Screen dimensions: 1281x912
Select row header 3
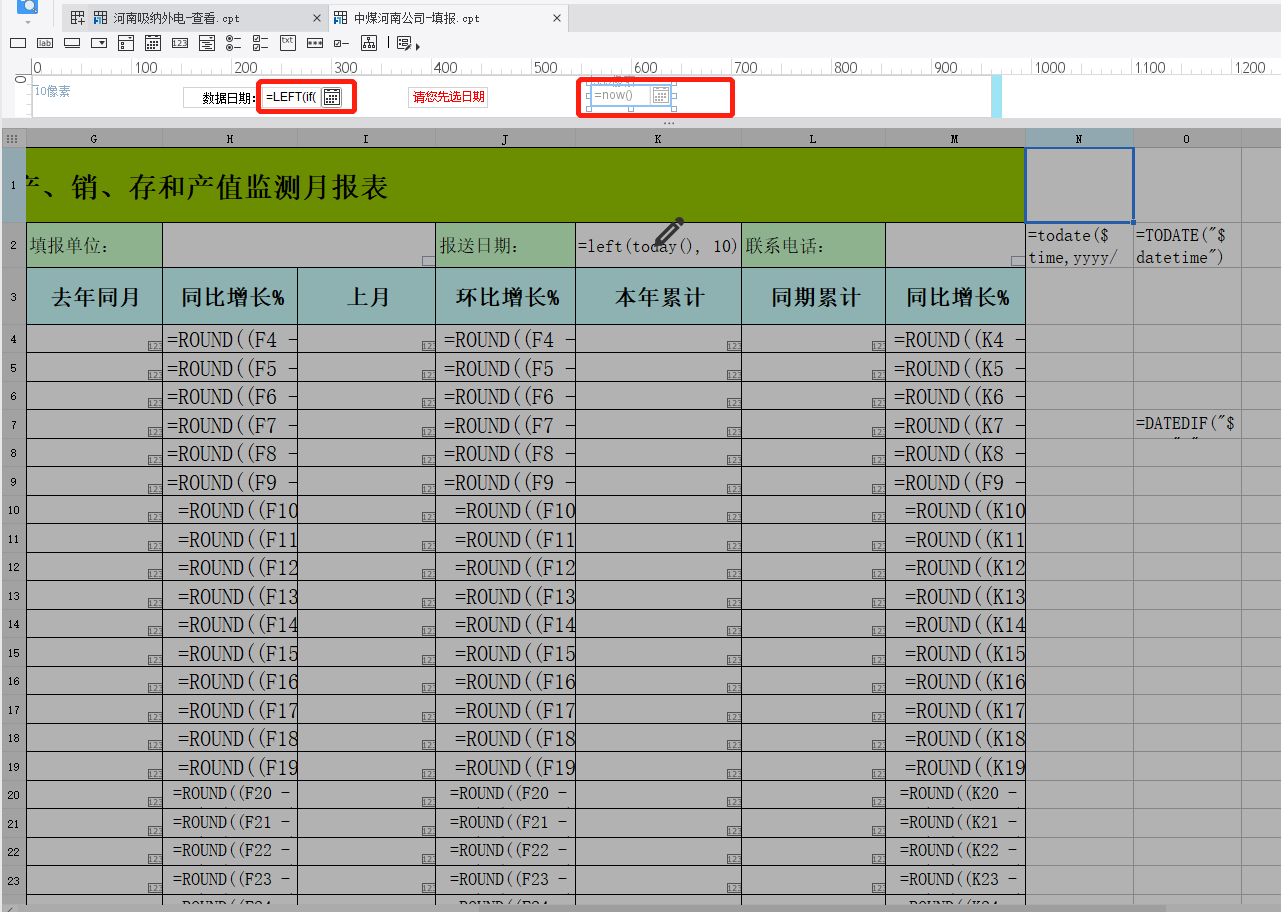[x=14, y=296]
